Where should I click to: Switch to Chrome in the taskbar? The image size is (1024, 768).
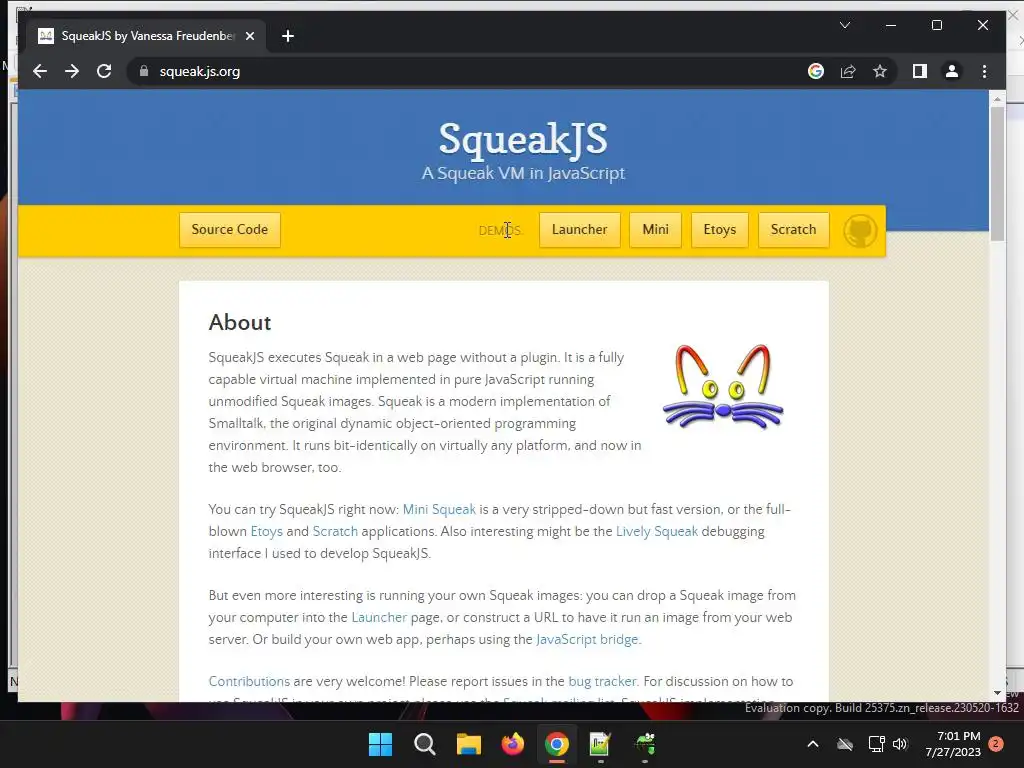tap(556, 744)
